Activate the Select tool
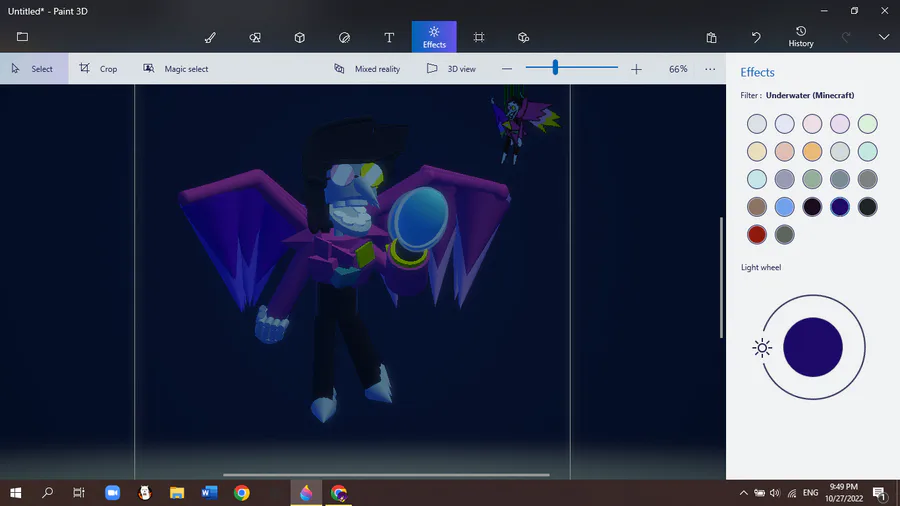The image size is (900, 506). pos(34,69)
